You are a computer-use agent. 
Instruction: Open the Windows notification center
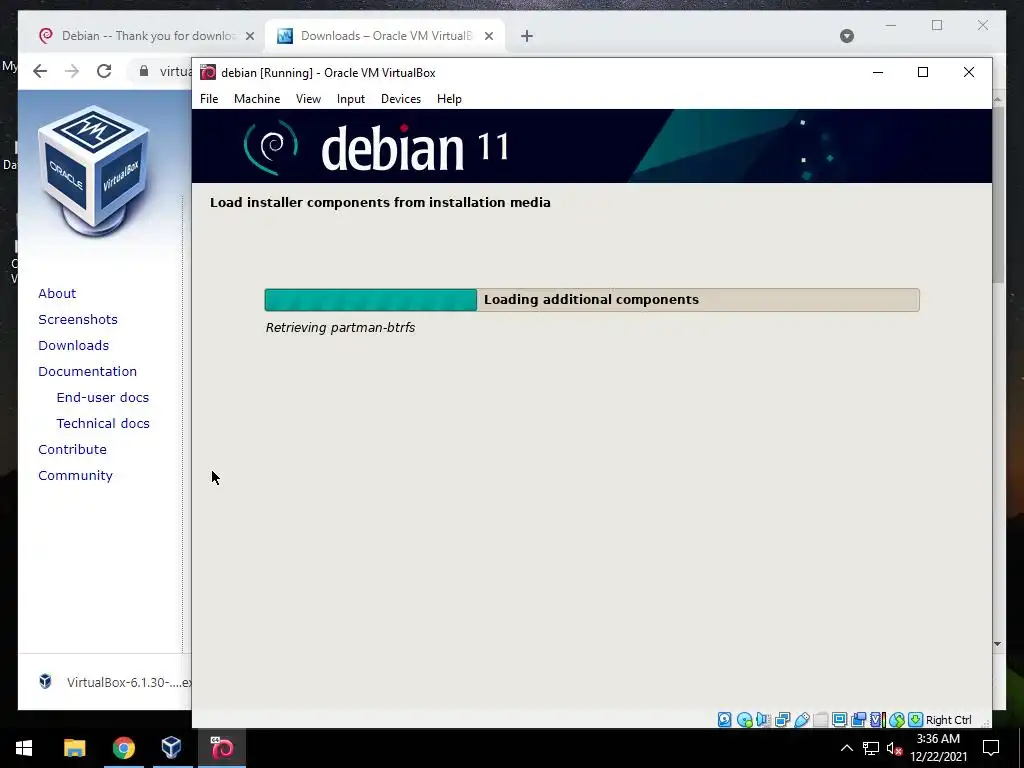991,748
